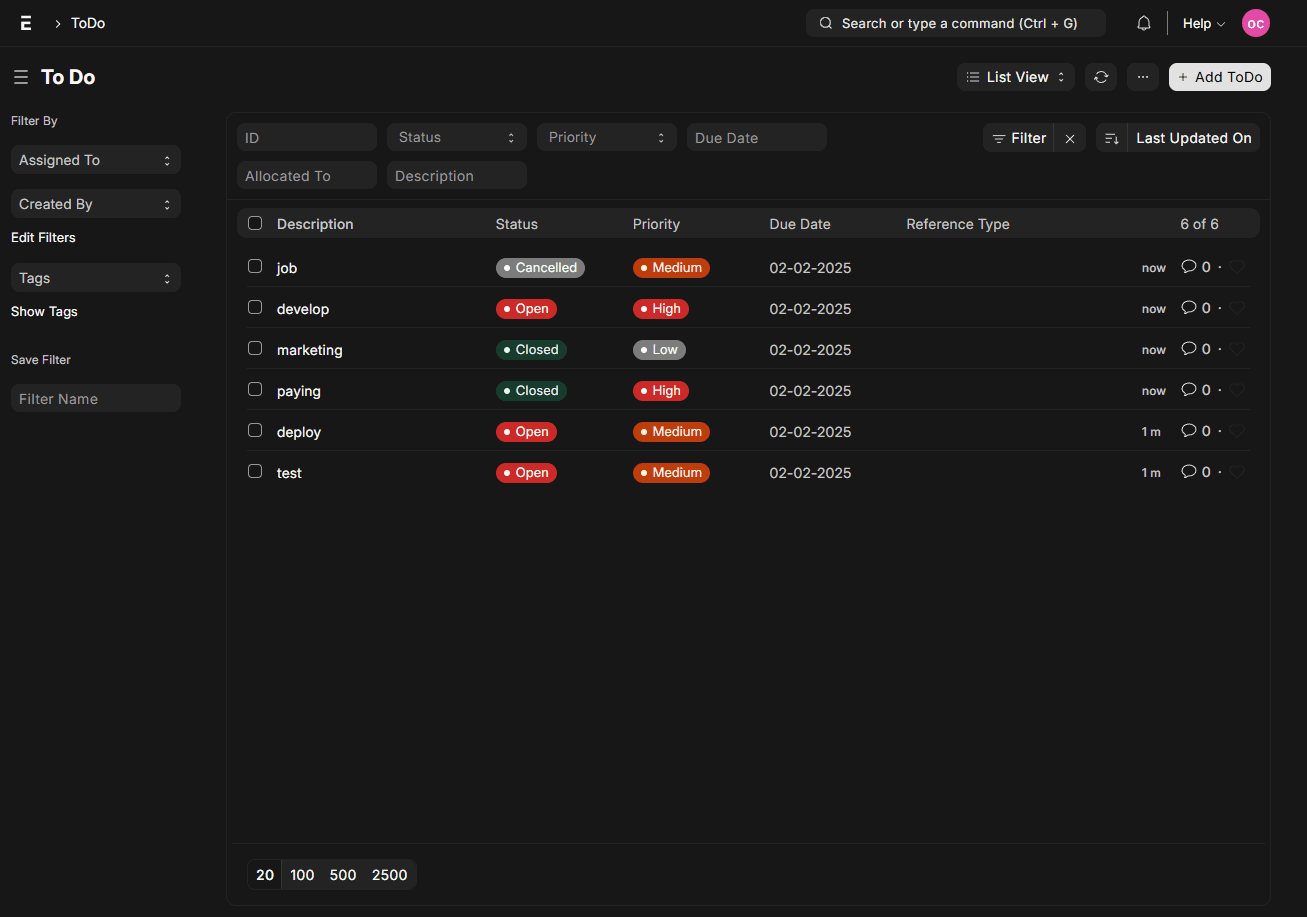
Task: Open the paying todo
Action: pos(299,391)
